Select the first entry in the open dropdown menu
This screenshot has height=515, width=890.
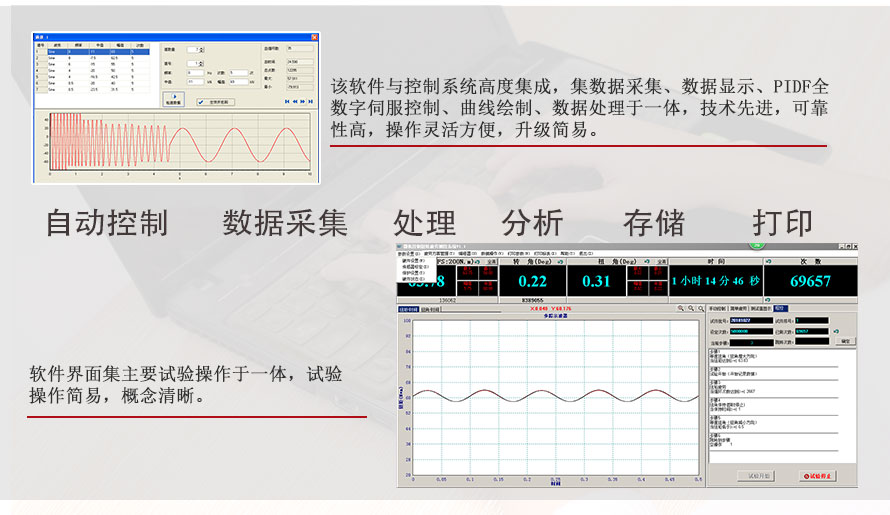(412, 261)
